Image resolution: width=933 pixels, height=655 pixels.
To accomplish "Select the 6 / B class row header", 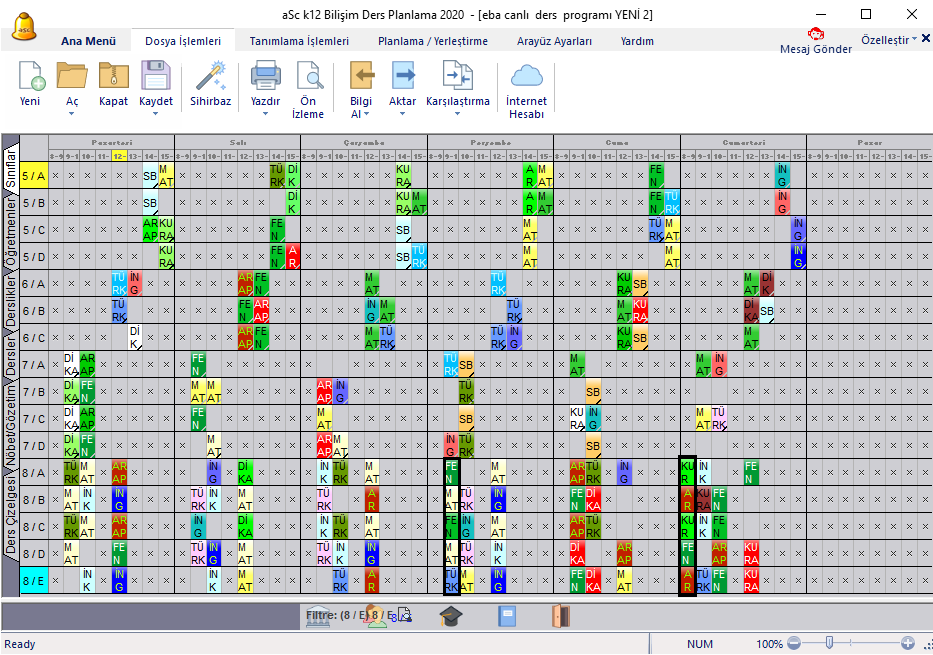I will (34, 311).
